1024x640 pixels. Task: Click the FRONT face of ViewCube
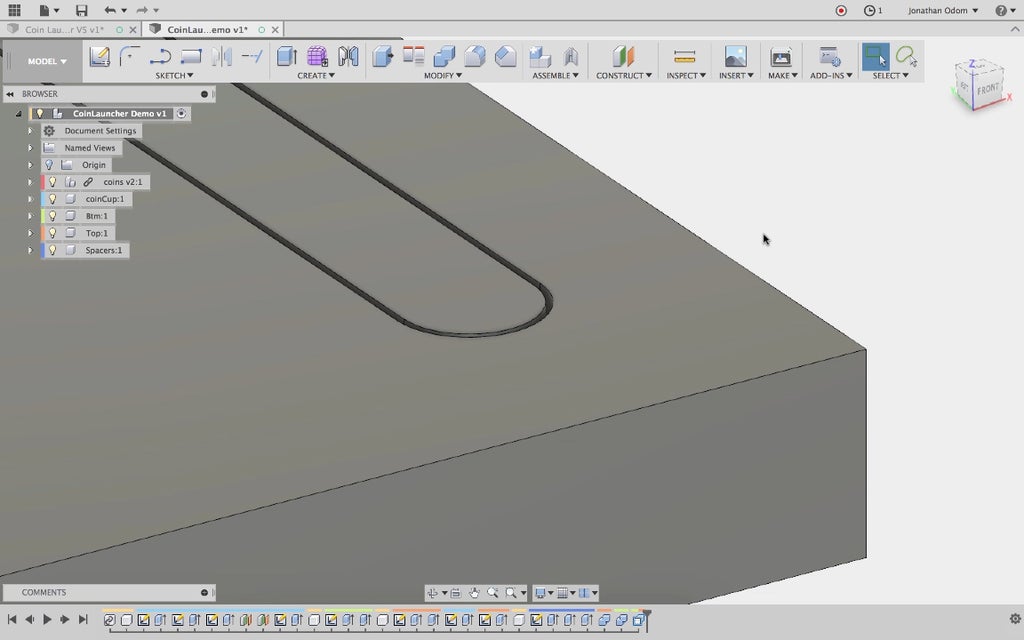click(988, 89)
